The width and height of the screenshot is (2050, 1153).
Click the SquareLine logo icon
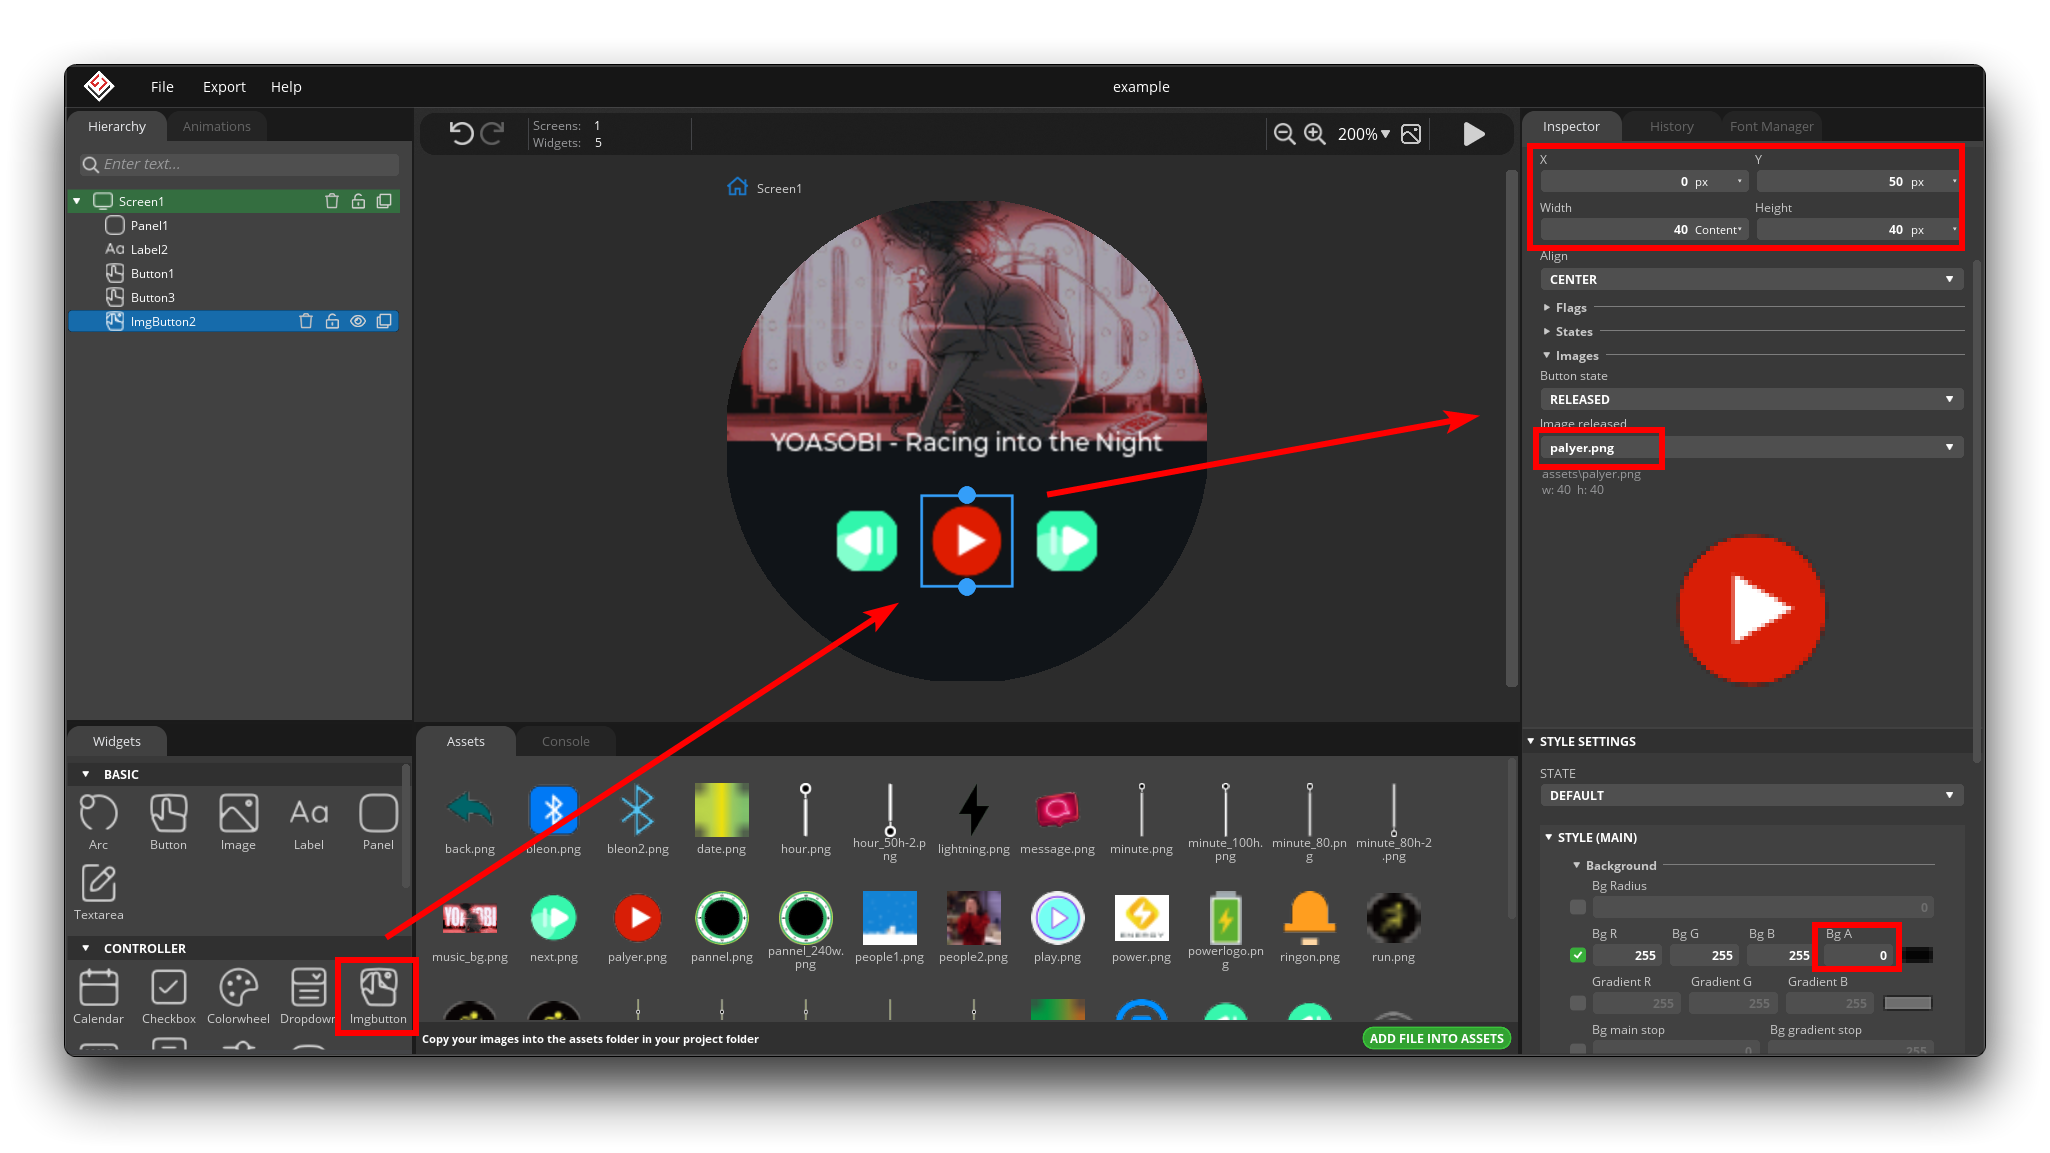coord(99,86)
